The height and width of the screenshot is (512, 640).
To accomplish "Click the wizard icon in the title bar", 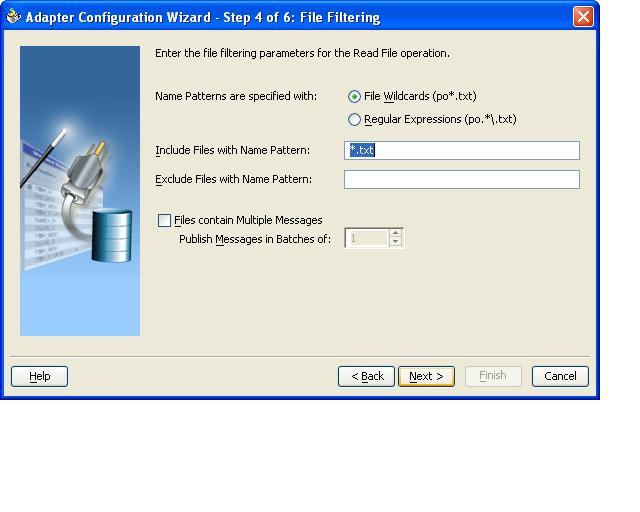I will (13, 17).
